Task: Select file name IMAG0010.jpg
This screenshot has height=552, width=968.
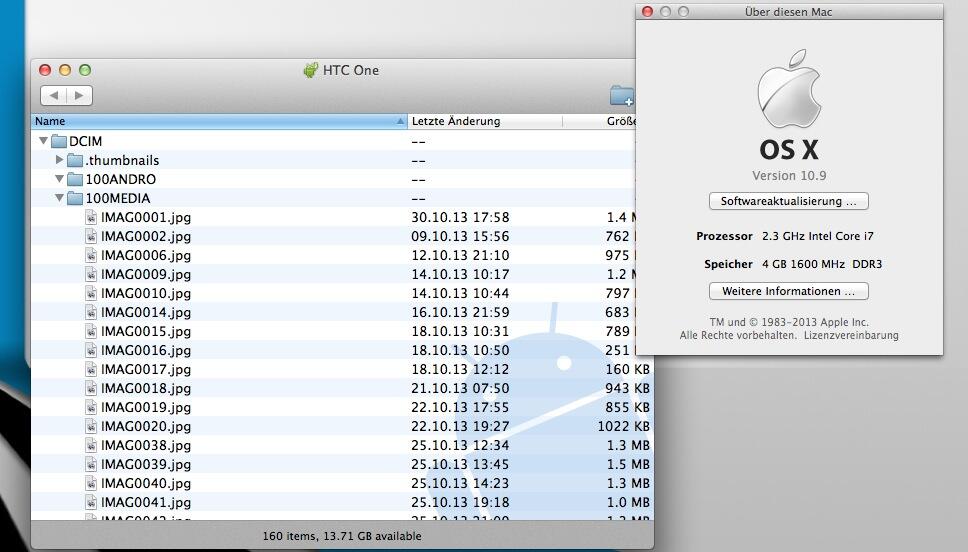Action: click(x=146, y=293)
